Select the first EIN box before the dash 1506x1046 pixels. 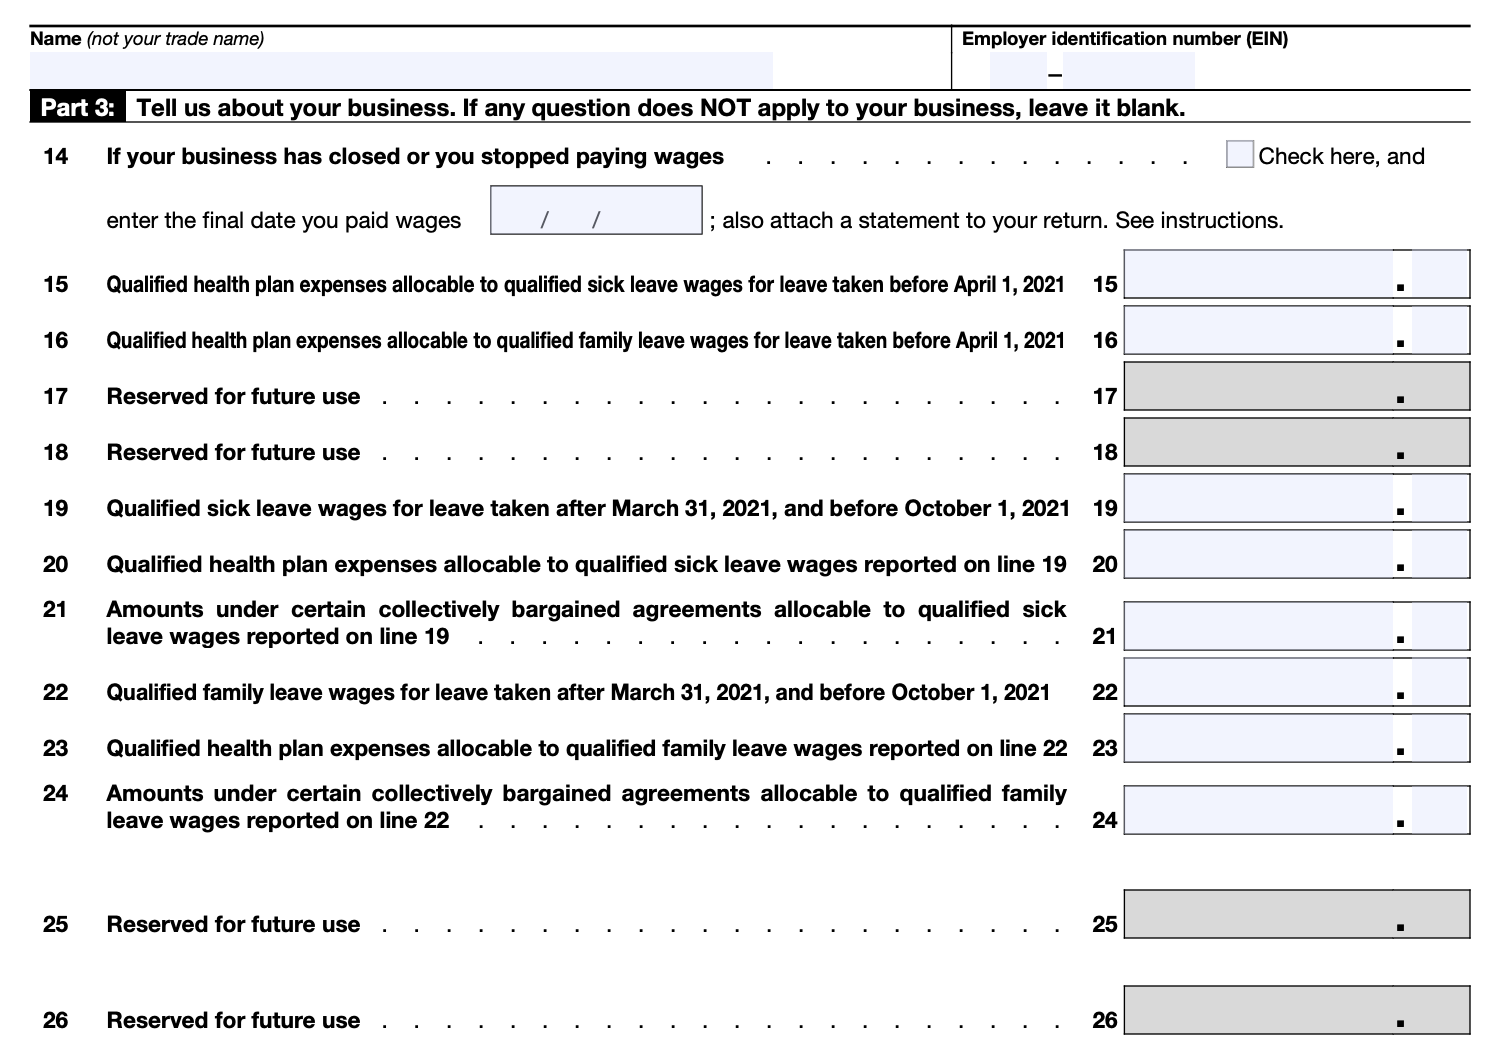pos(1017,70)
